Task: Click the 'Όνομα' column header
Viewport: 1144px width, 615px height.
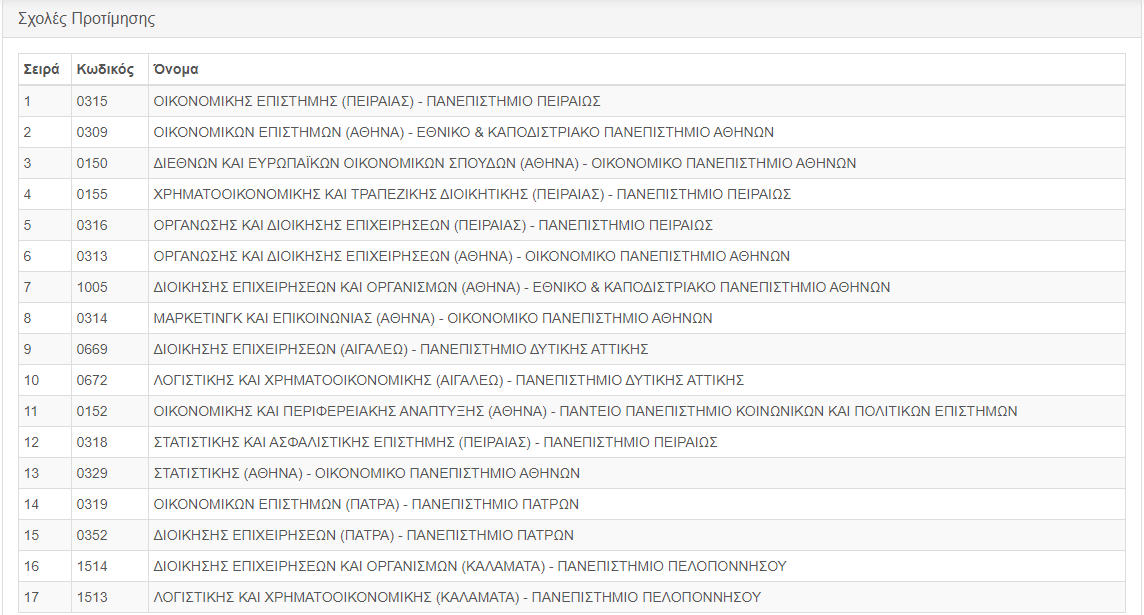Action: [x=176, y=70]
